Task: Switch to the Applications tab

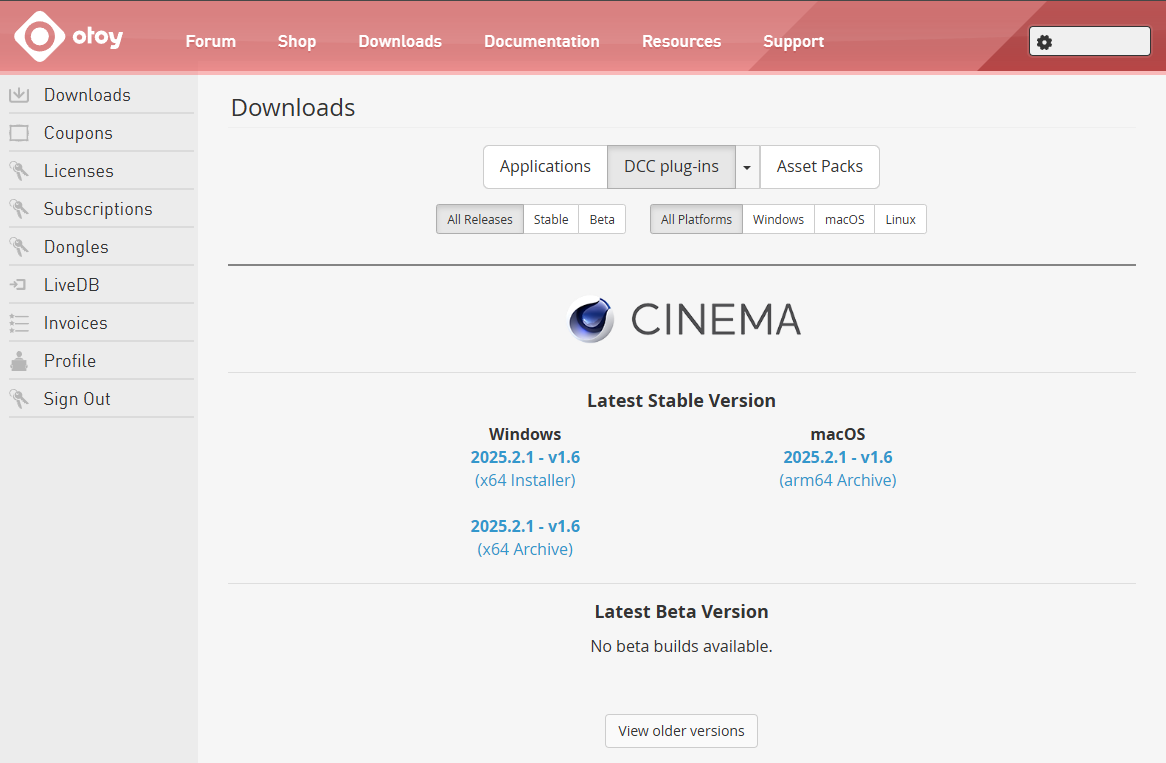Action: click(545, 167)
